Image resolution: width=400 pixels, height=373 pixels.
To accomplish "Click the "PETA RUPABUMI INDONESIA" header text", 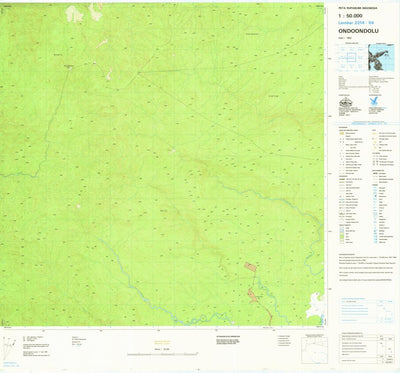I will point(358,8).
